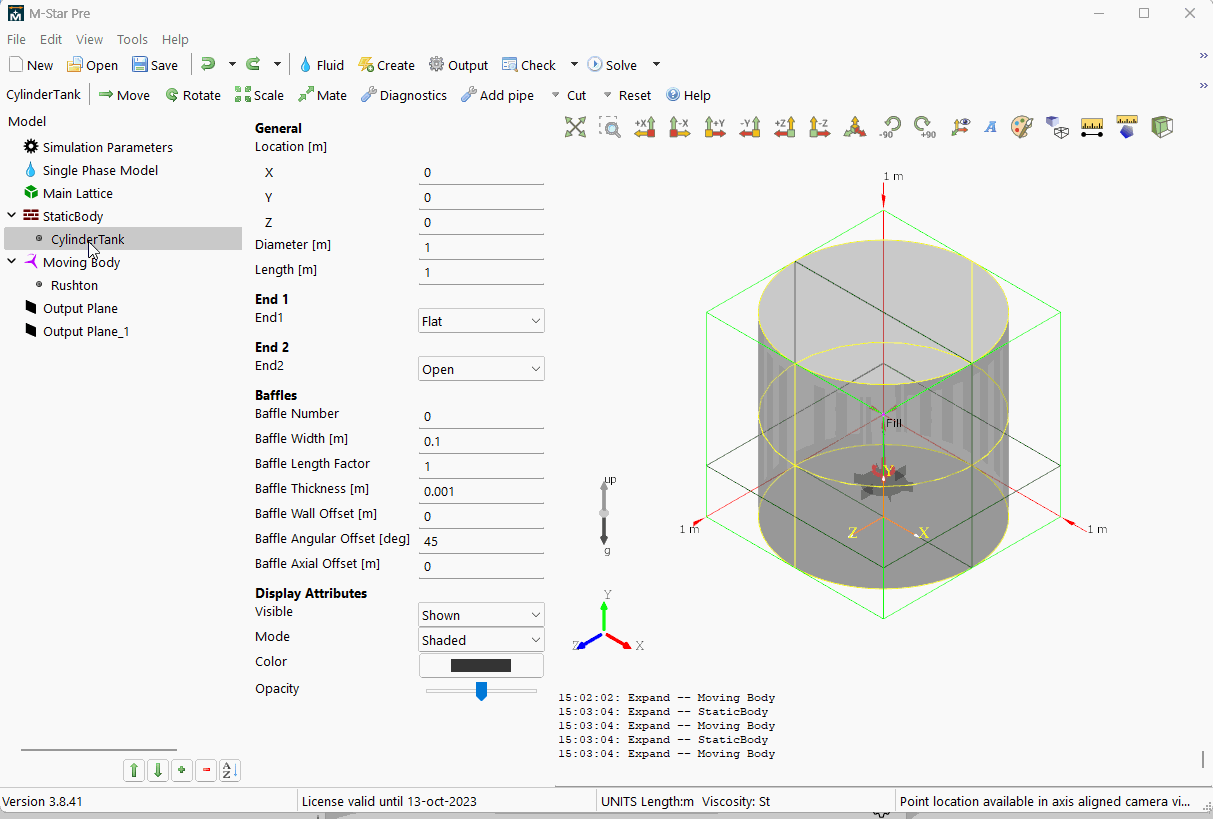Switch to the isometric view icon
Screen dimensions: 1213x819
click(x=855, y=127)
